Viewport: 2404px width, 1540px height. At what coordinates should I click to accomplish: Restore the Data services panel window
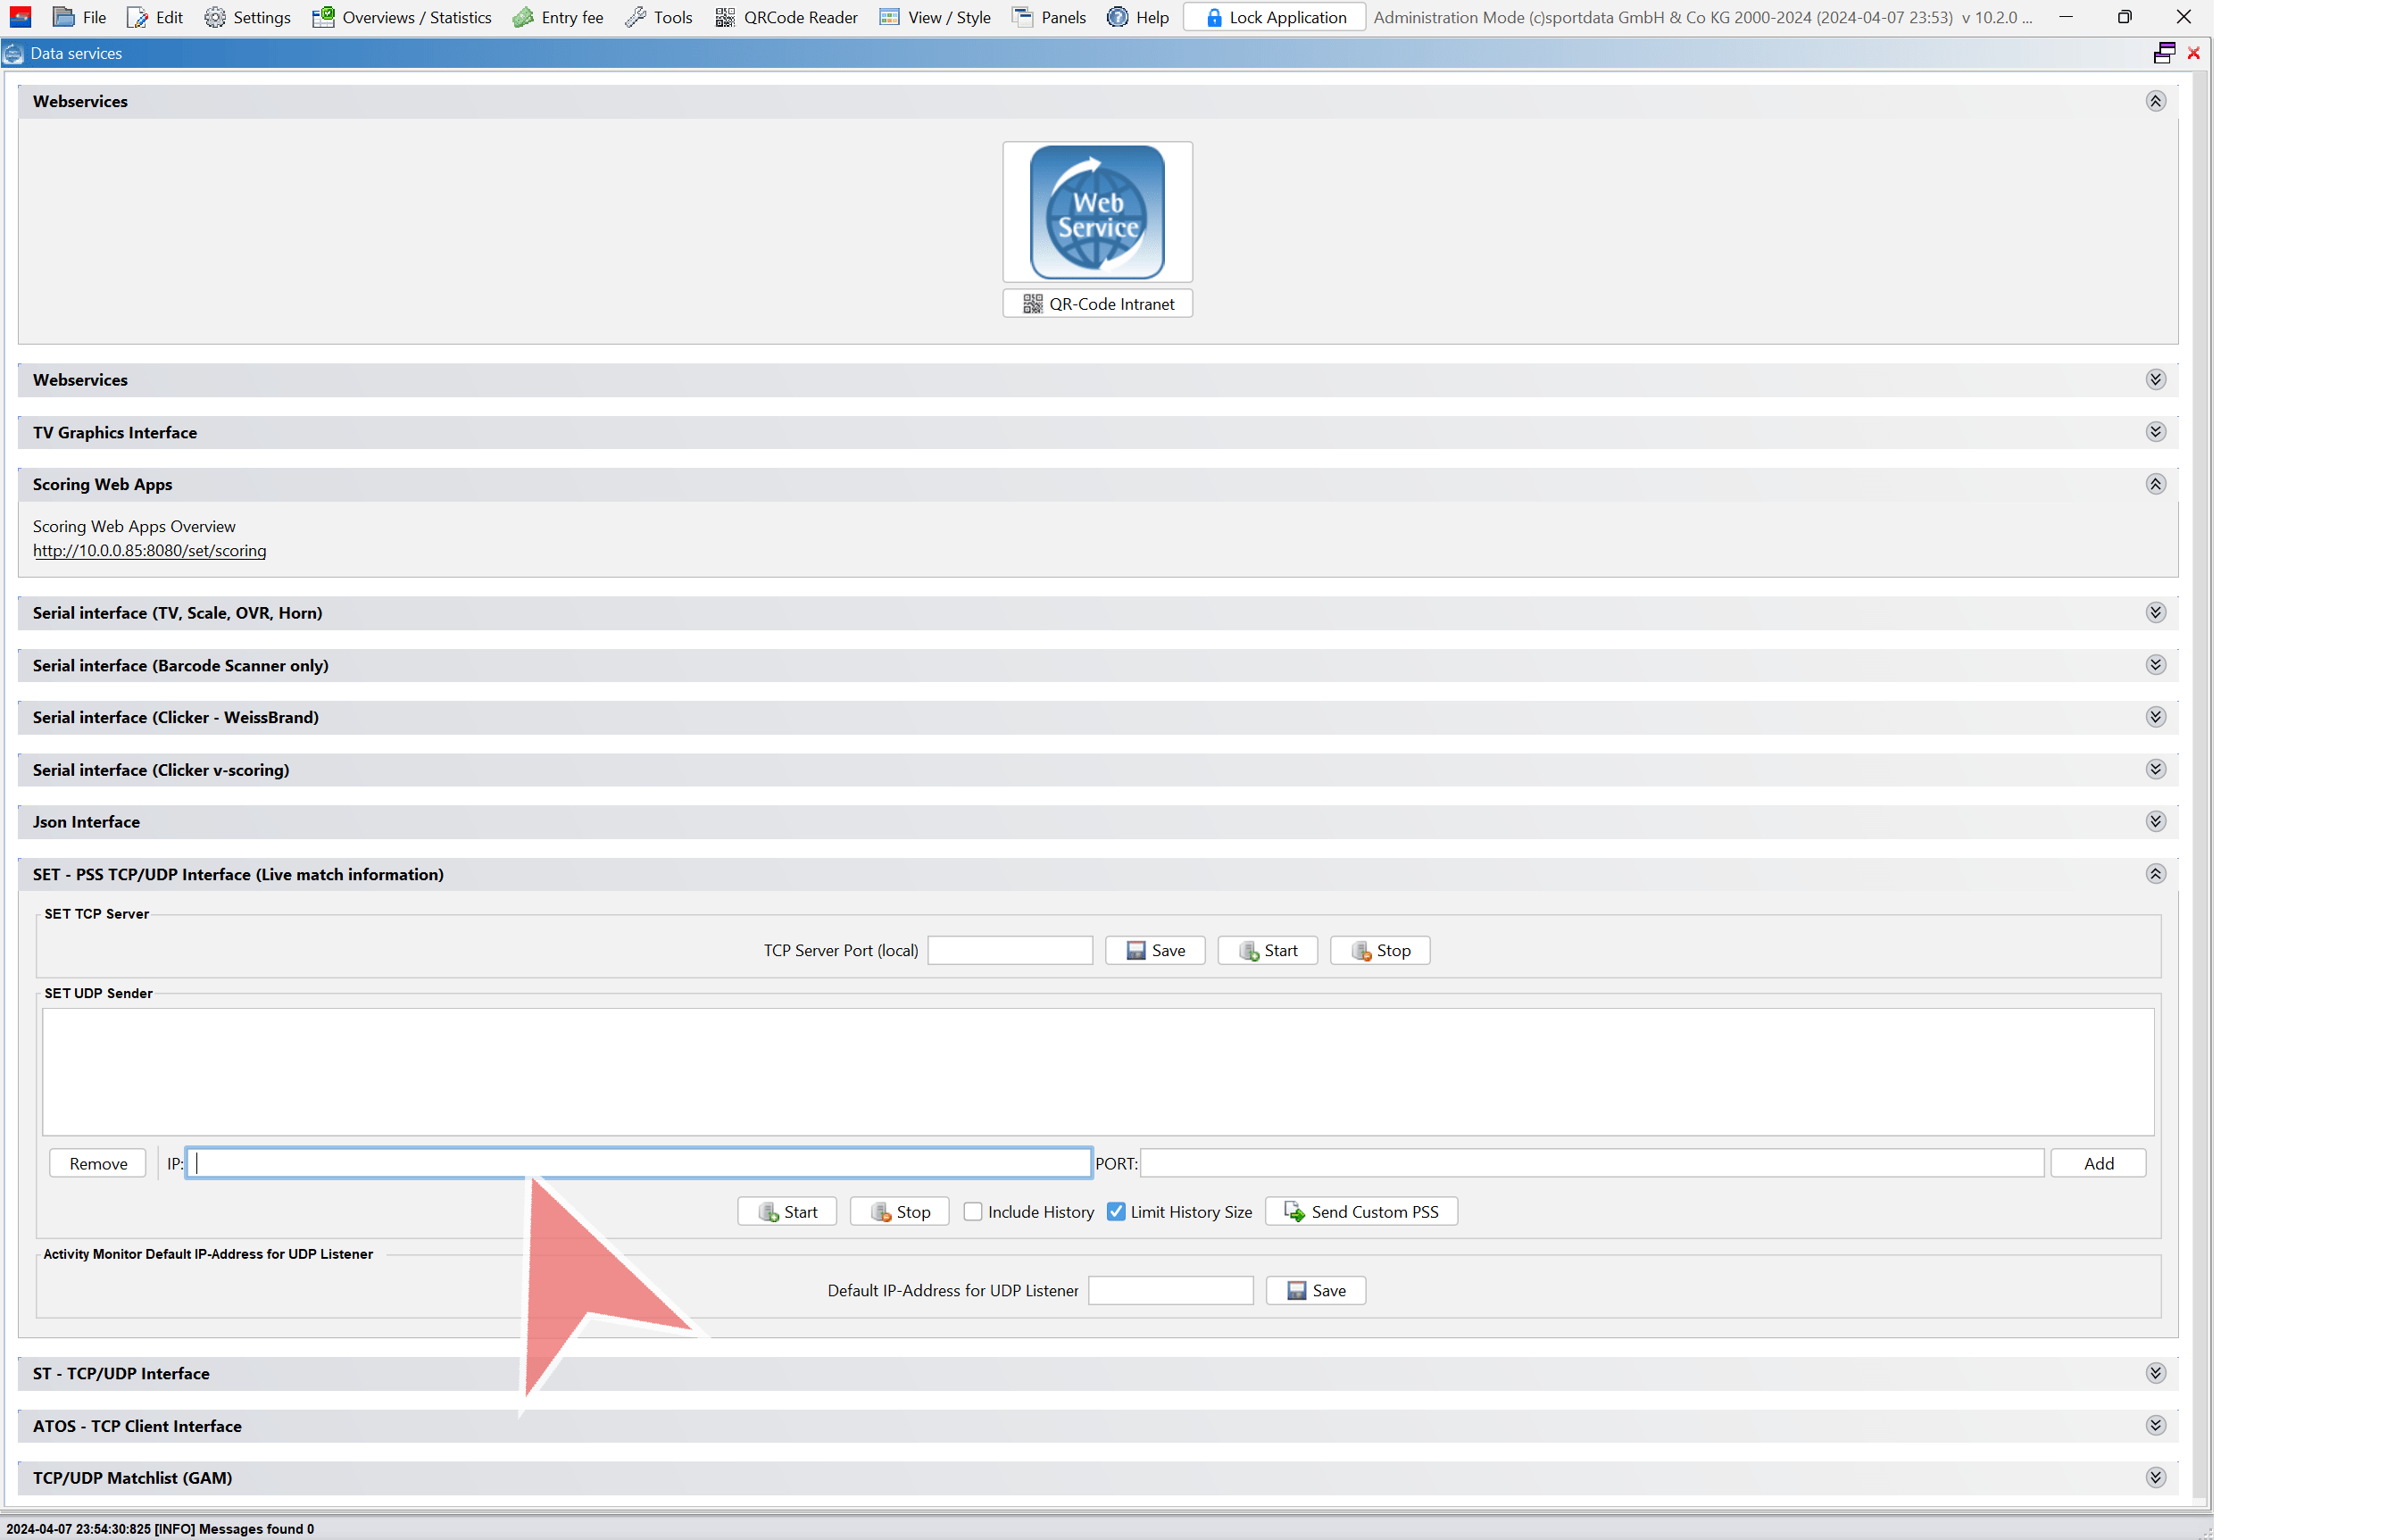(2164, 53)
